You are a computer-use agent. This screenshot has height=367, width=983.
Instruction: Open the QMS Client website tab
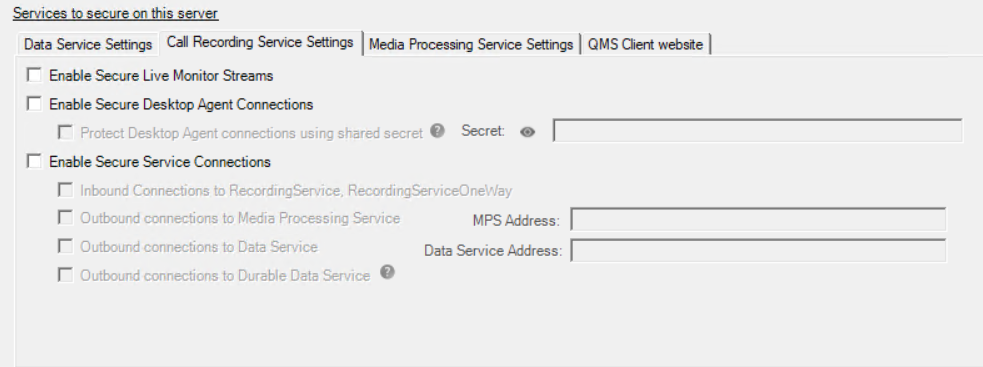[645, 45]
